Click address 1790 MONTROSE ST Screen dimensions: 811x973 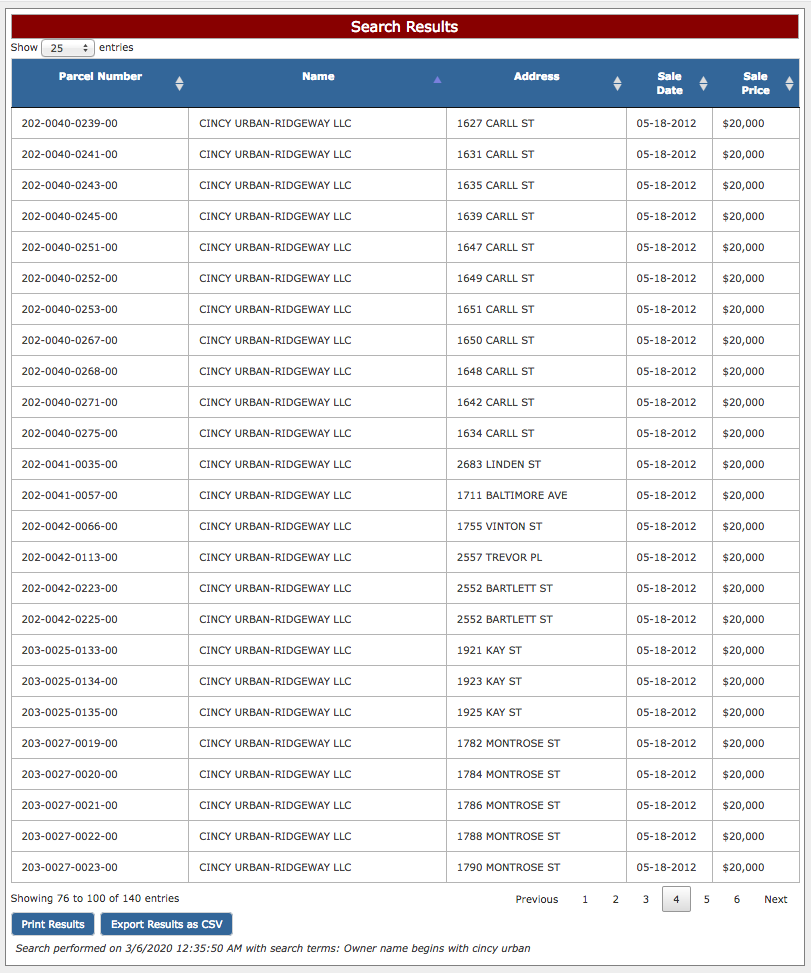pyautogui.click(x=508, y=868)
